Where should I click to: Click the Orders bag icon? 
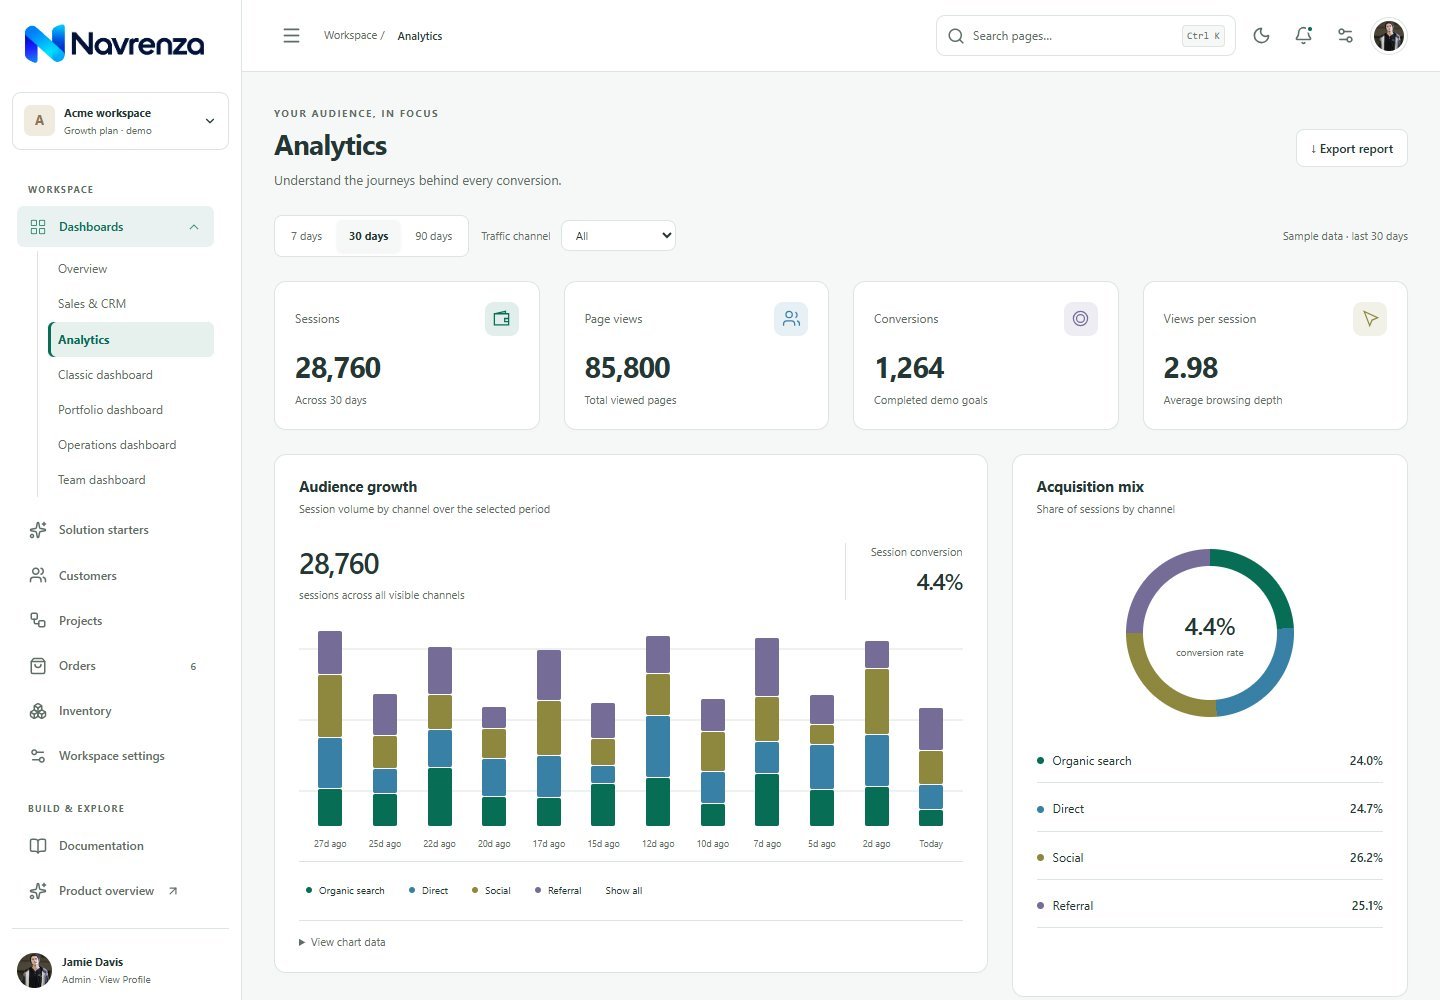(x=38, y=666)
